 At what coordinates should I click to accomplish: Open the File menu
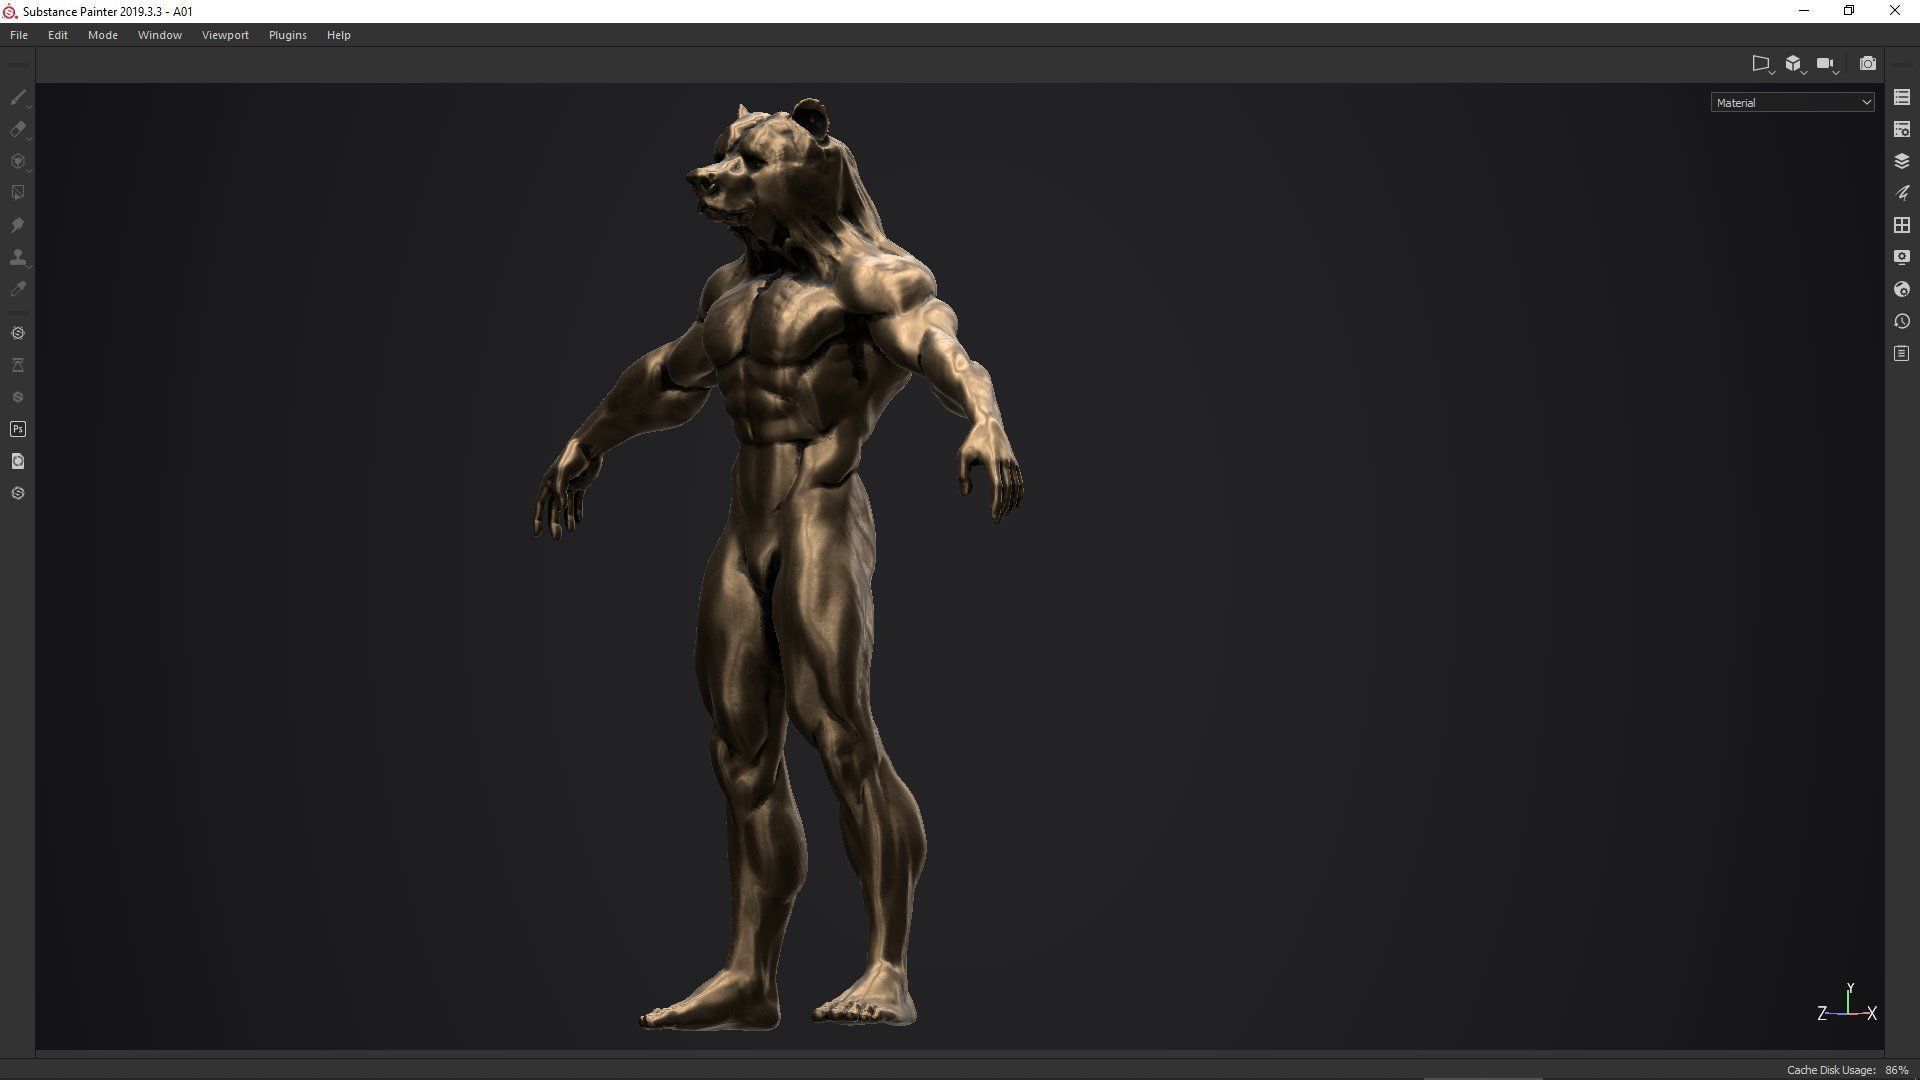(19, 35)
